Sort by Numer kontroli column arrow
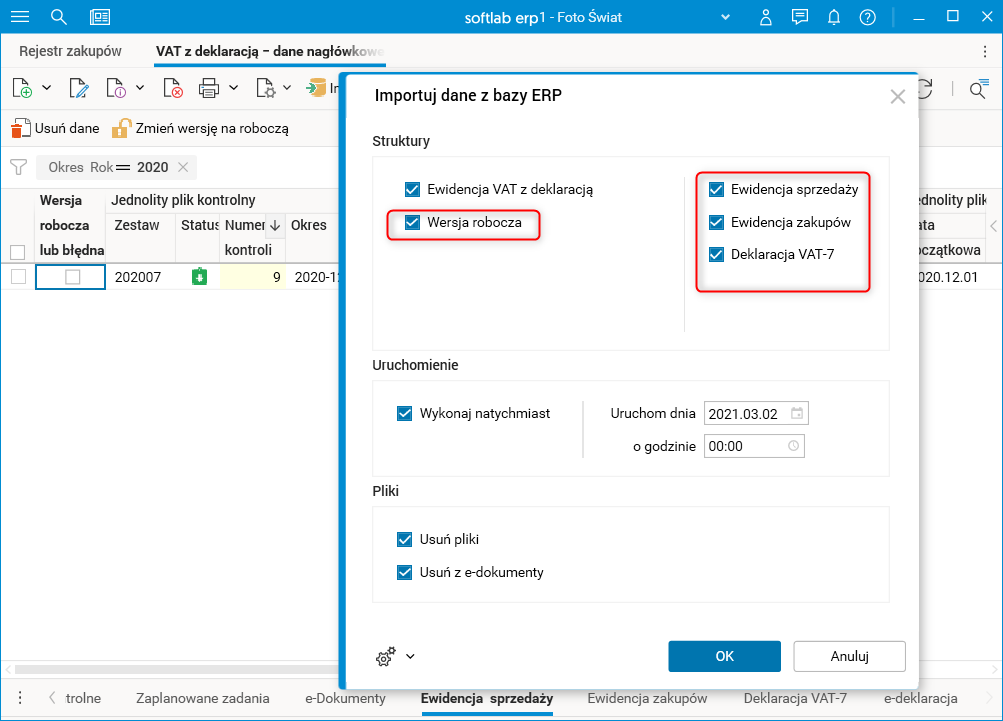The width and height of the screenshot is (1003, 721). [x=275, y=225]
